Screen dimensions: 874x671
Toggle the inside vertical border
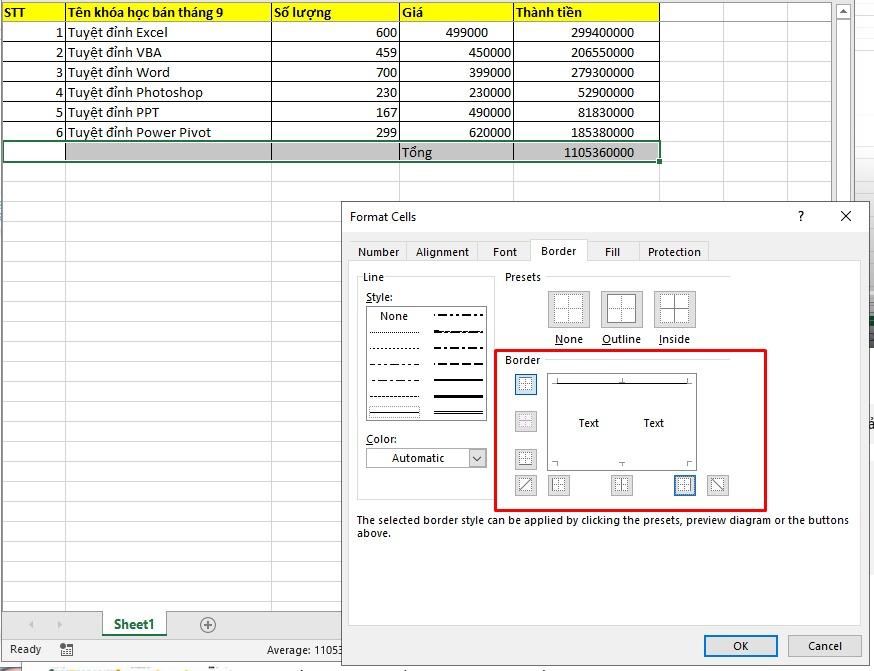pos(621,485)
